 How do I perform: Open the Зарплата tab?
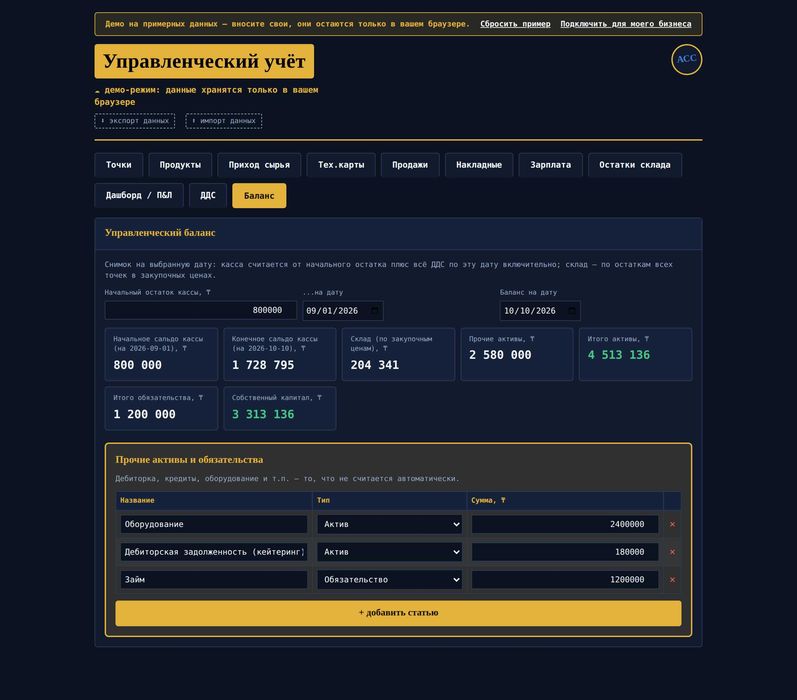pos(550,165)
